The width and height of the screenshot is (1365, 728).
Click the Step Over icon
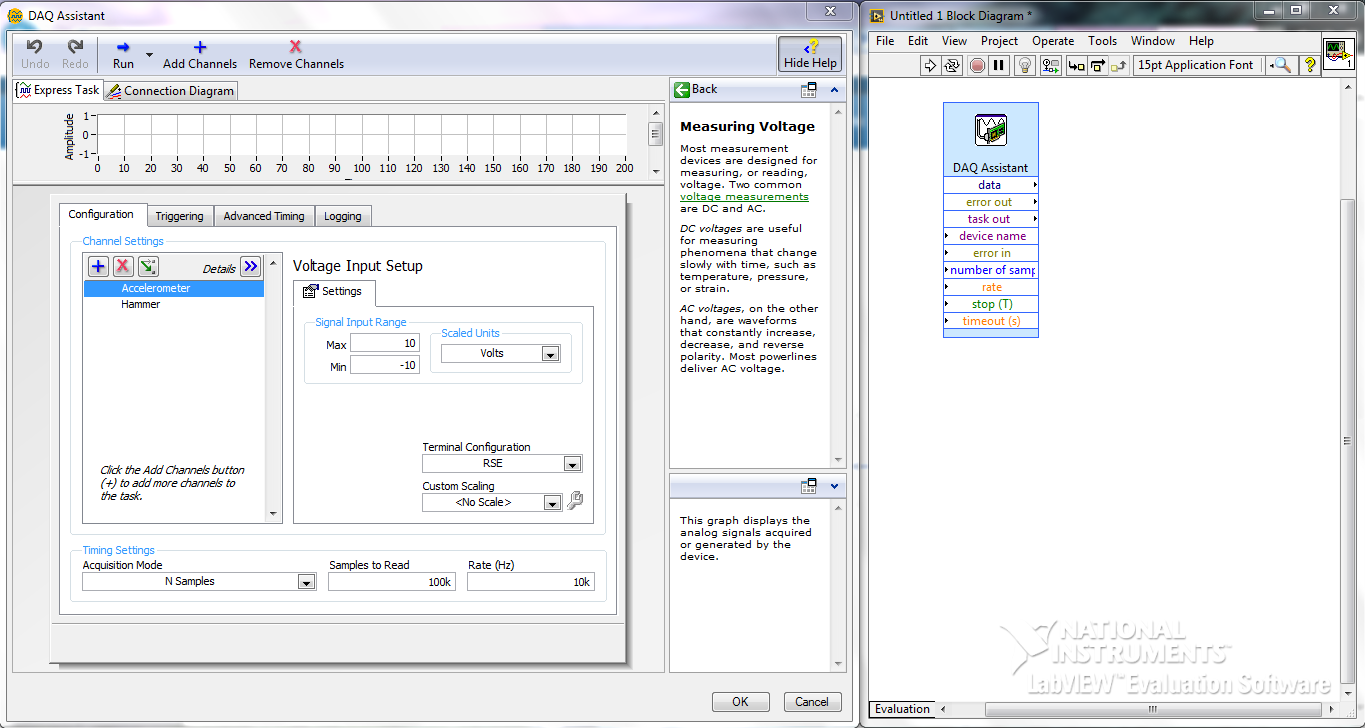point(1098,65)
